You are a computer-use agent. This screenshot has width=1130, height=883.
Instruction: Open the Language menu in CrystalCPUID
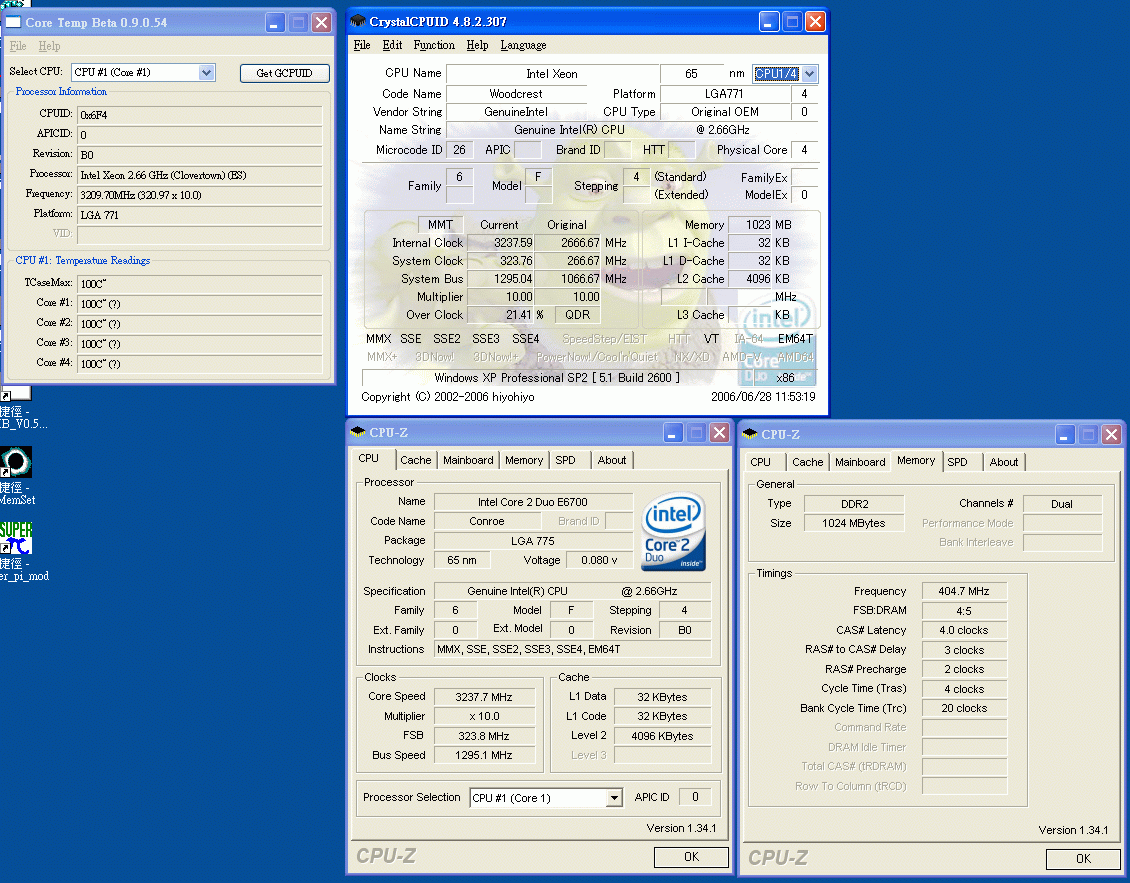point(523,45)
